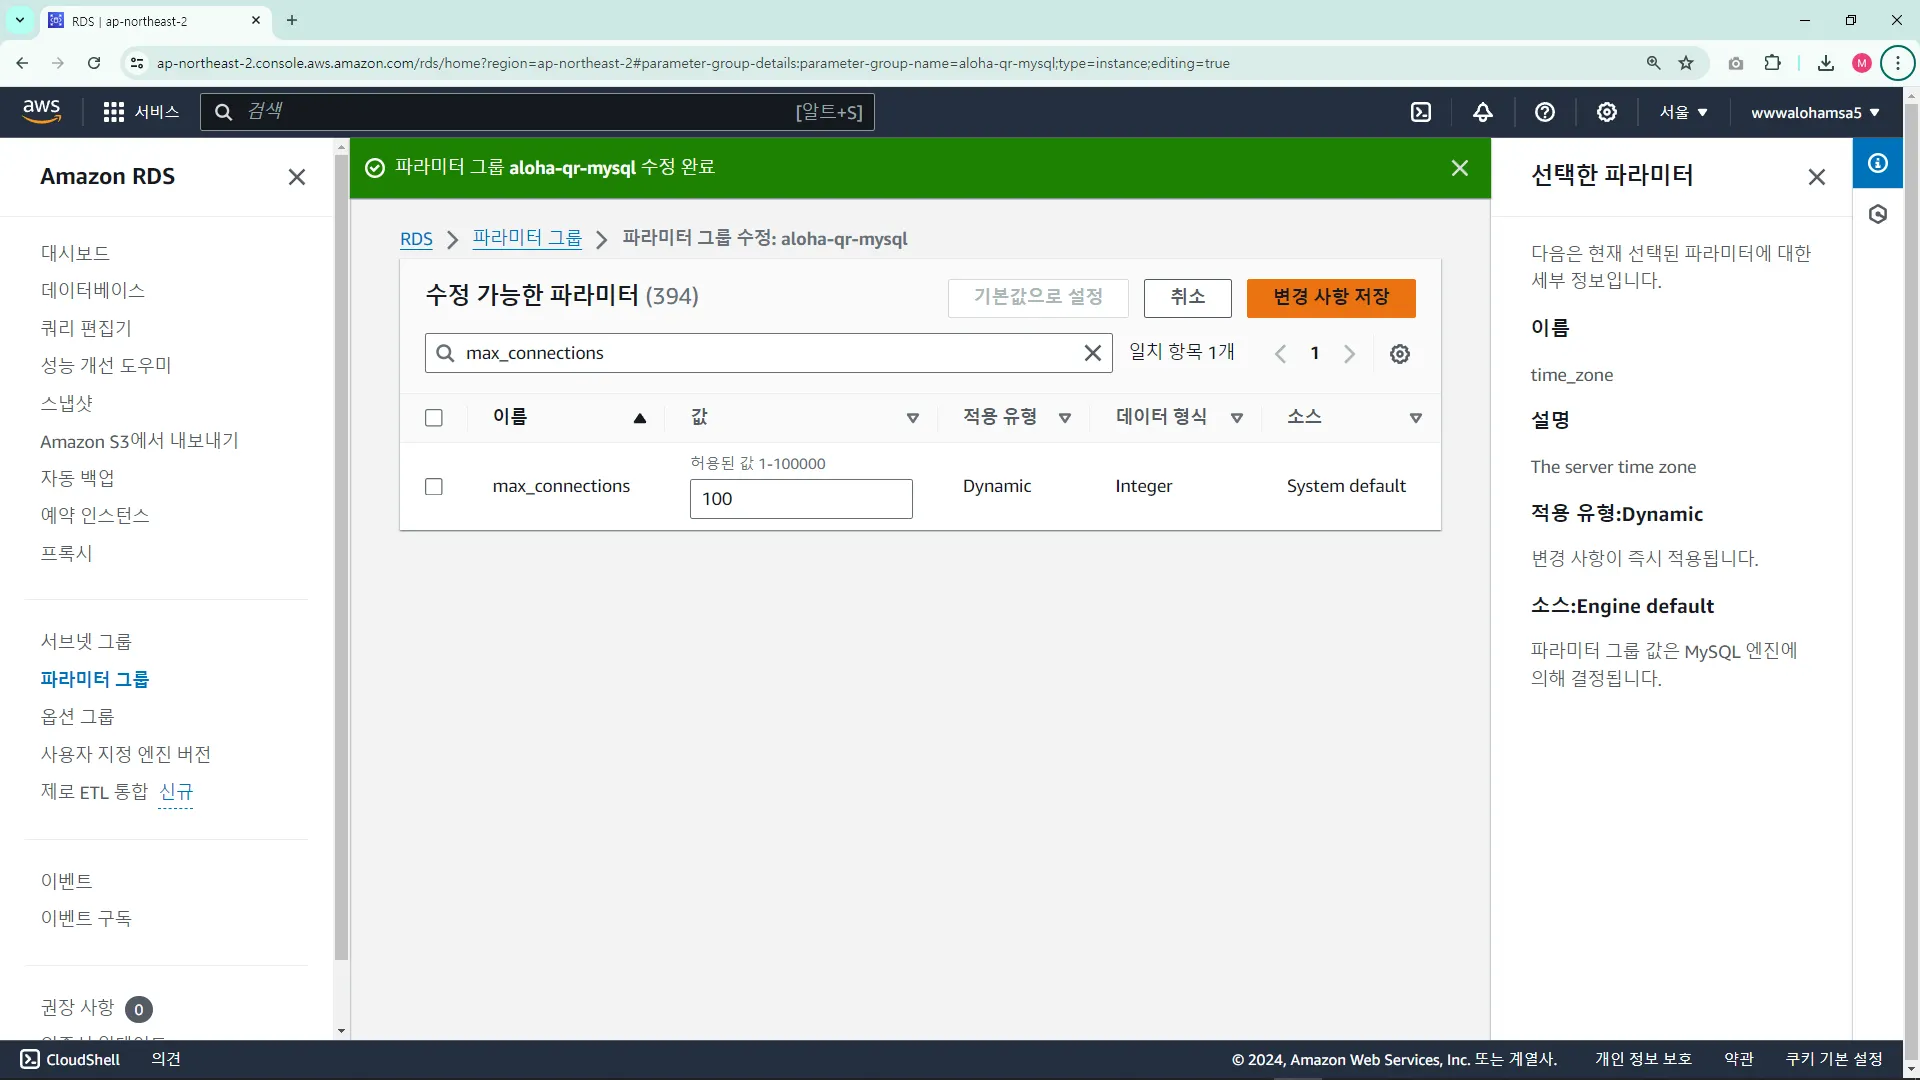Click the 파라미터 그룹 breadcrumb link
Image resolution: width=1920 pixels, height=1080 pixels.
[527, 238]
